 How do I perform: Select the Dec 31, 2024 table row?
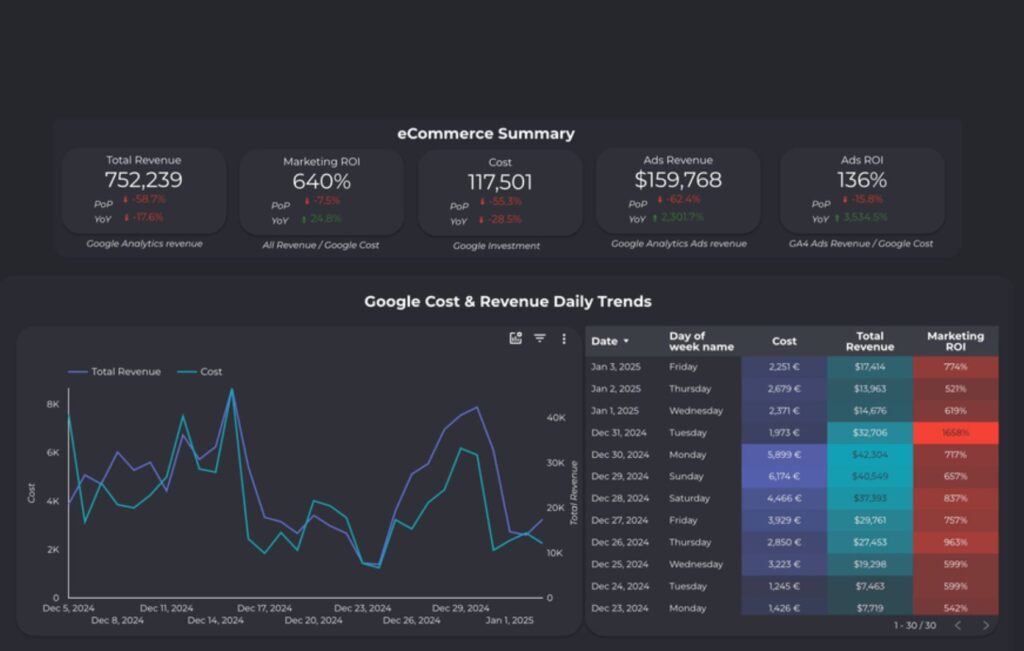pos(618,433)
